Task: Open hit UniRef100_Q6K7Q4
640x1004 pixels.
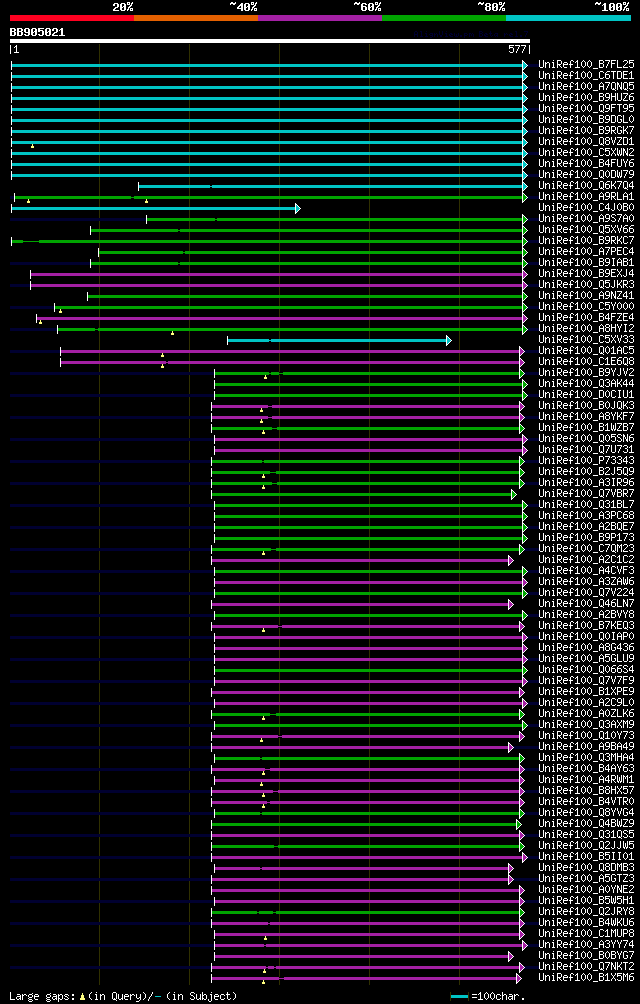Action: pyautogui.click(x=586, y=186)
